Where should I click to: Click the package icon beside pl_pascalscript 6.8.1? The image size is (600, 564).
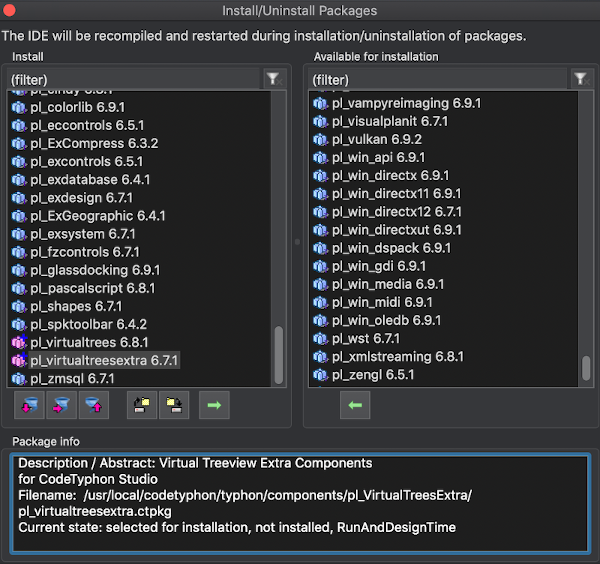pyautogui.click(x=19, y=289)
